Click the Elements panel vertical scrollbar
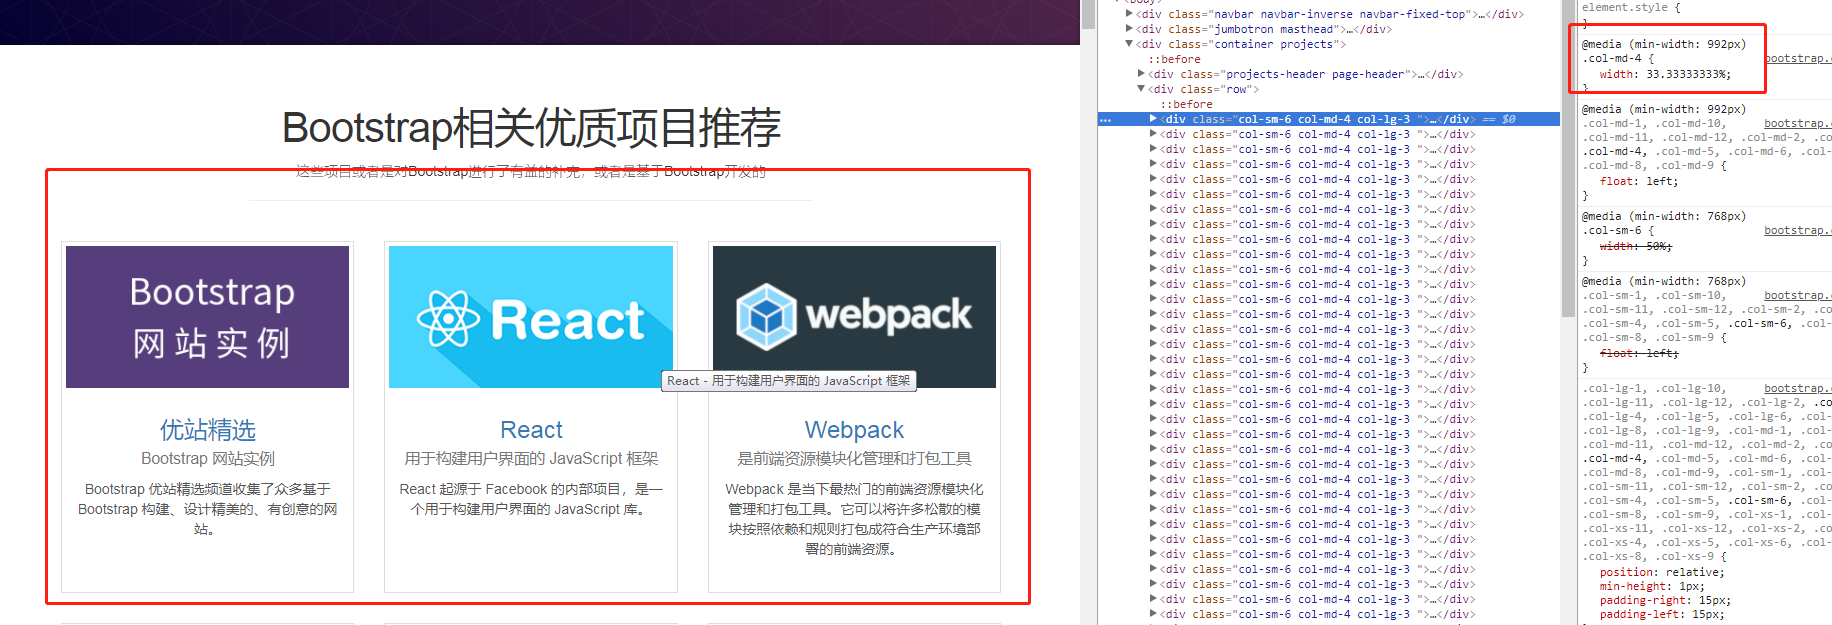The height and width of the screenshot is (625, 1832). click(x=1567, y=160)
